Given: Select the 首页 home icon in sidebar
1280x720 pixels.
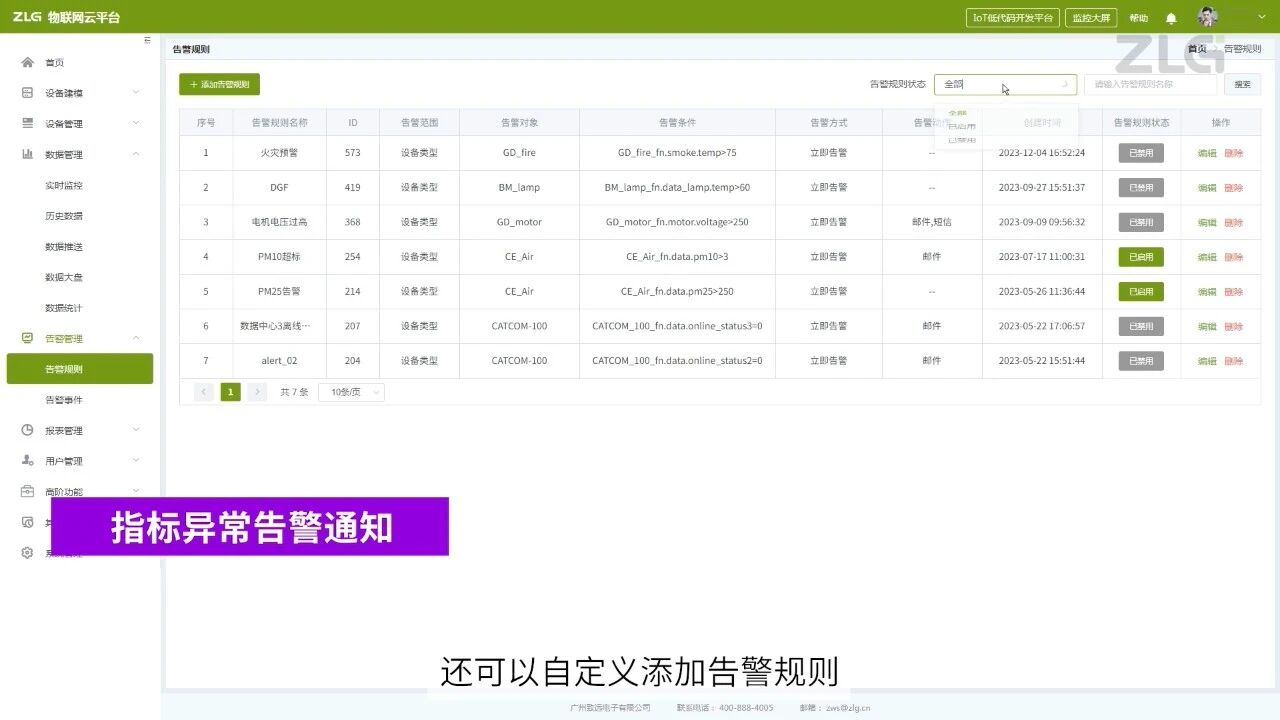Looking at the screenshot, I should pos(26,62).
